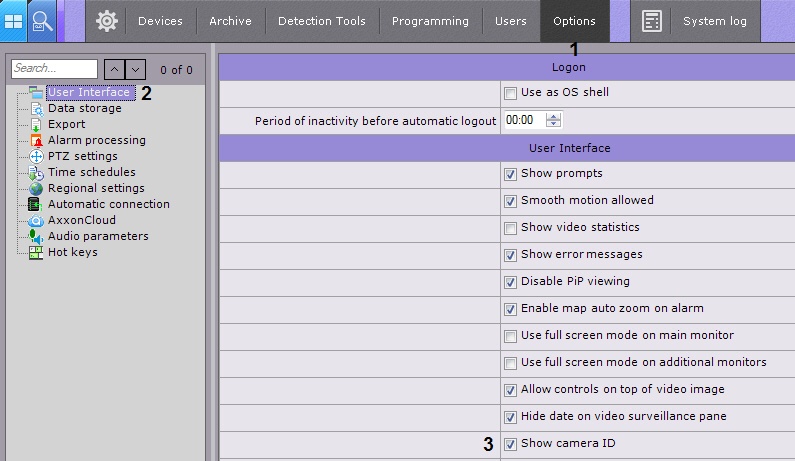Open the layouts grid view icon
Screen dimensions: 795x461
14,21
